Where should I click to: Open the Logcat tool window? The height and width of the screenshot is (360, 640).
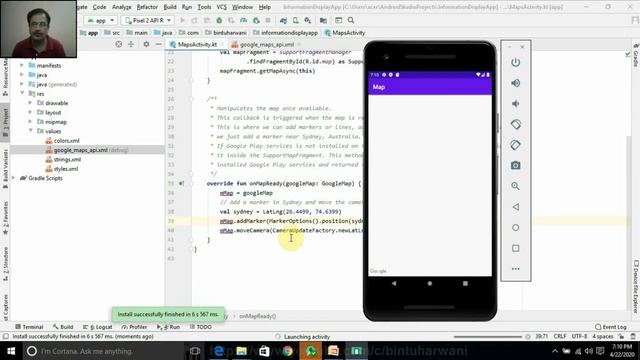click(98, 327)
